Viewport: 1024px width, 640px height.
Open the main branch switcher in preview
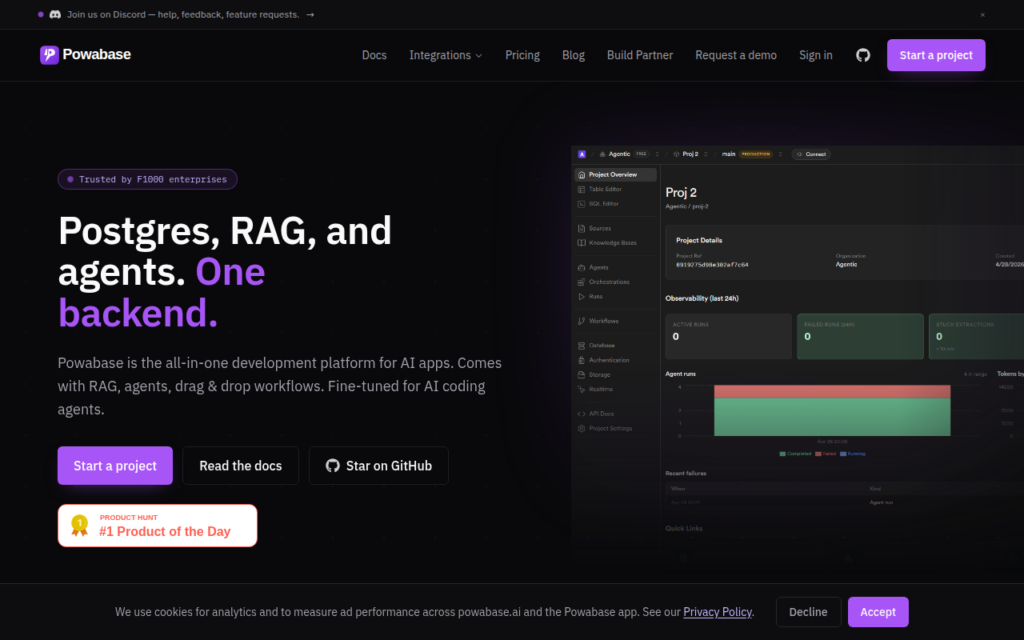tap(780, 154)
